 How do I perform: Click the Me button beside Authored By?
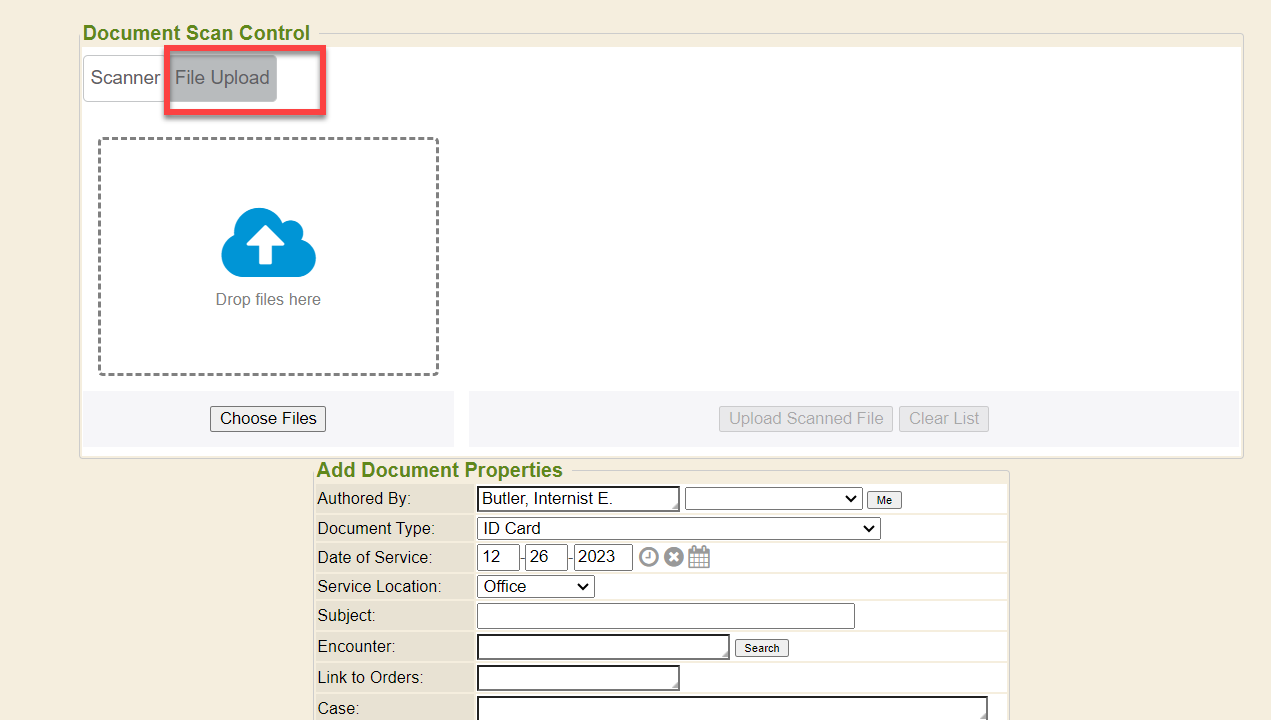tap(884, 500)
